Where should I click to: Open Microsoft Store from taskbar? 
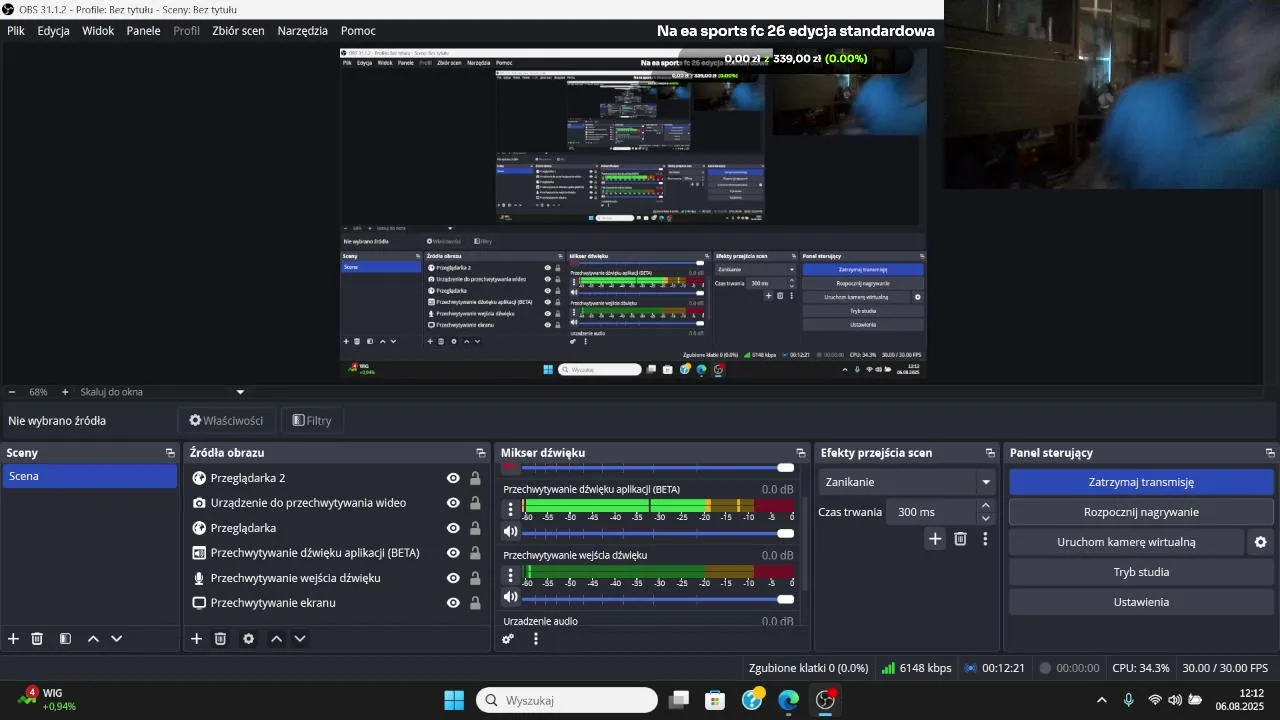715,700
